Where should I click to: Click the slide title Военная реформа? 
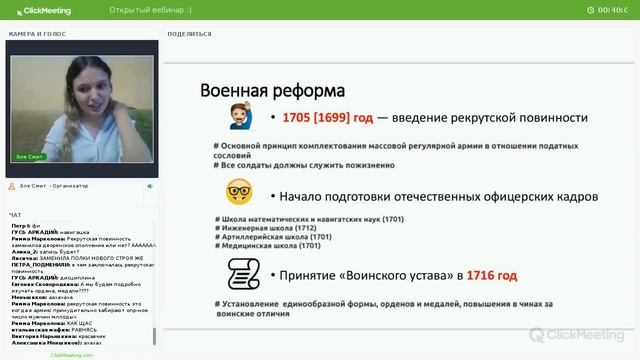(272, 91)
